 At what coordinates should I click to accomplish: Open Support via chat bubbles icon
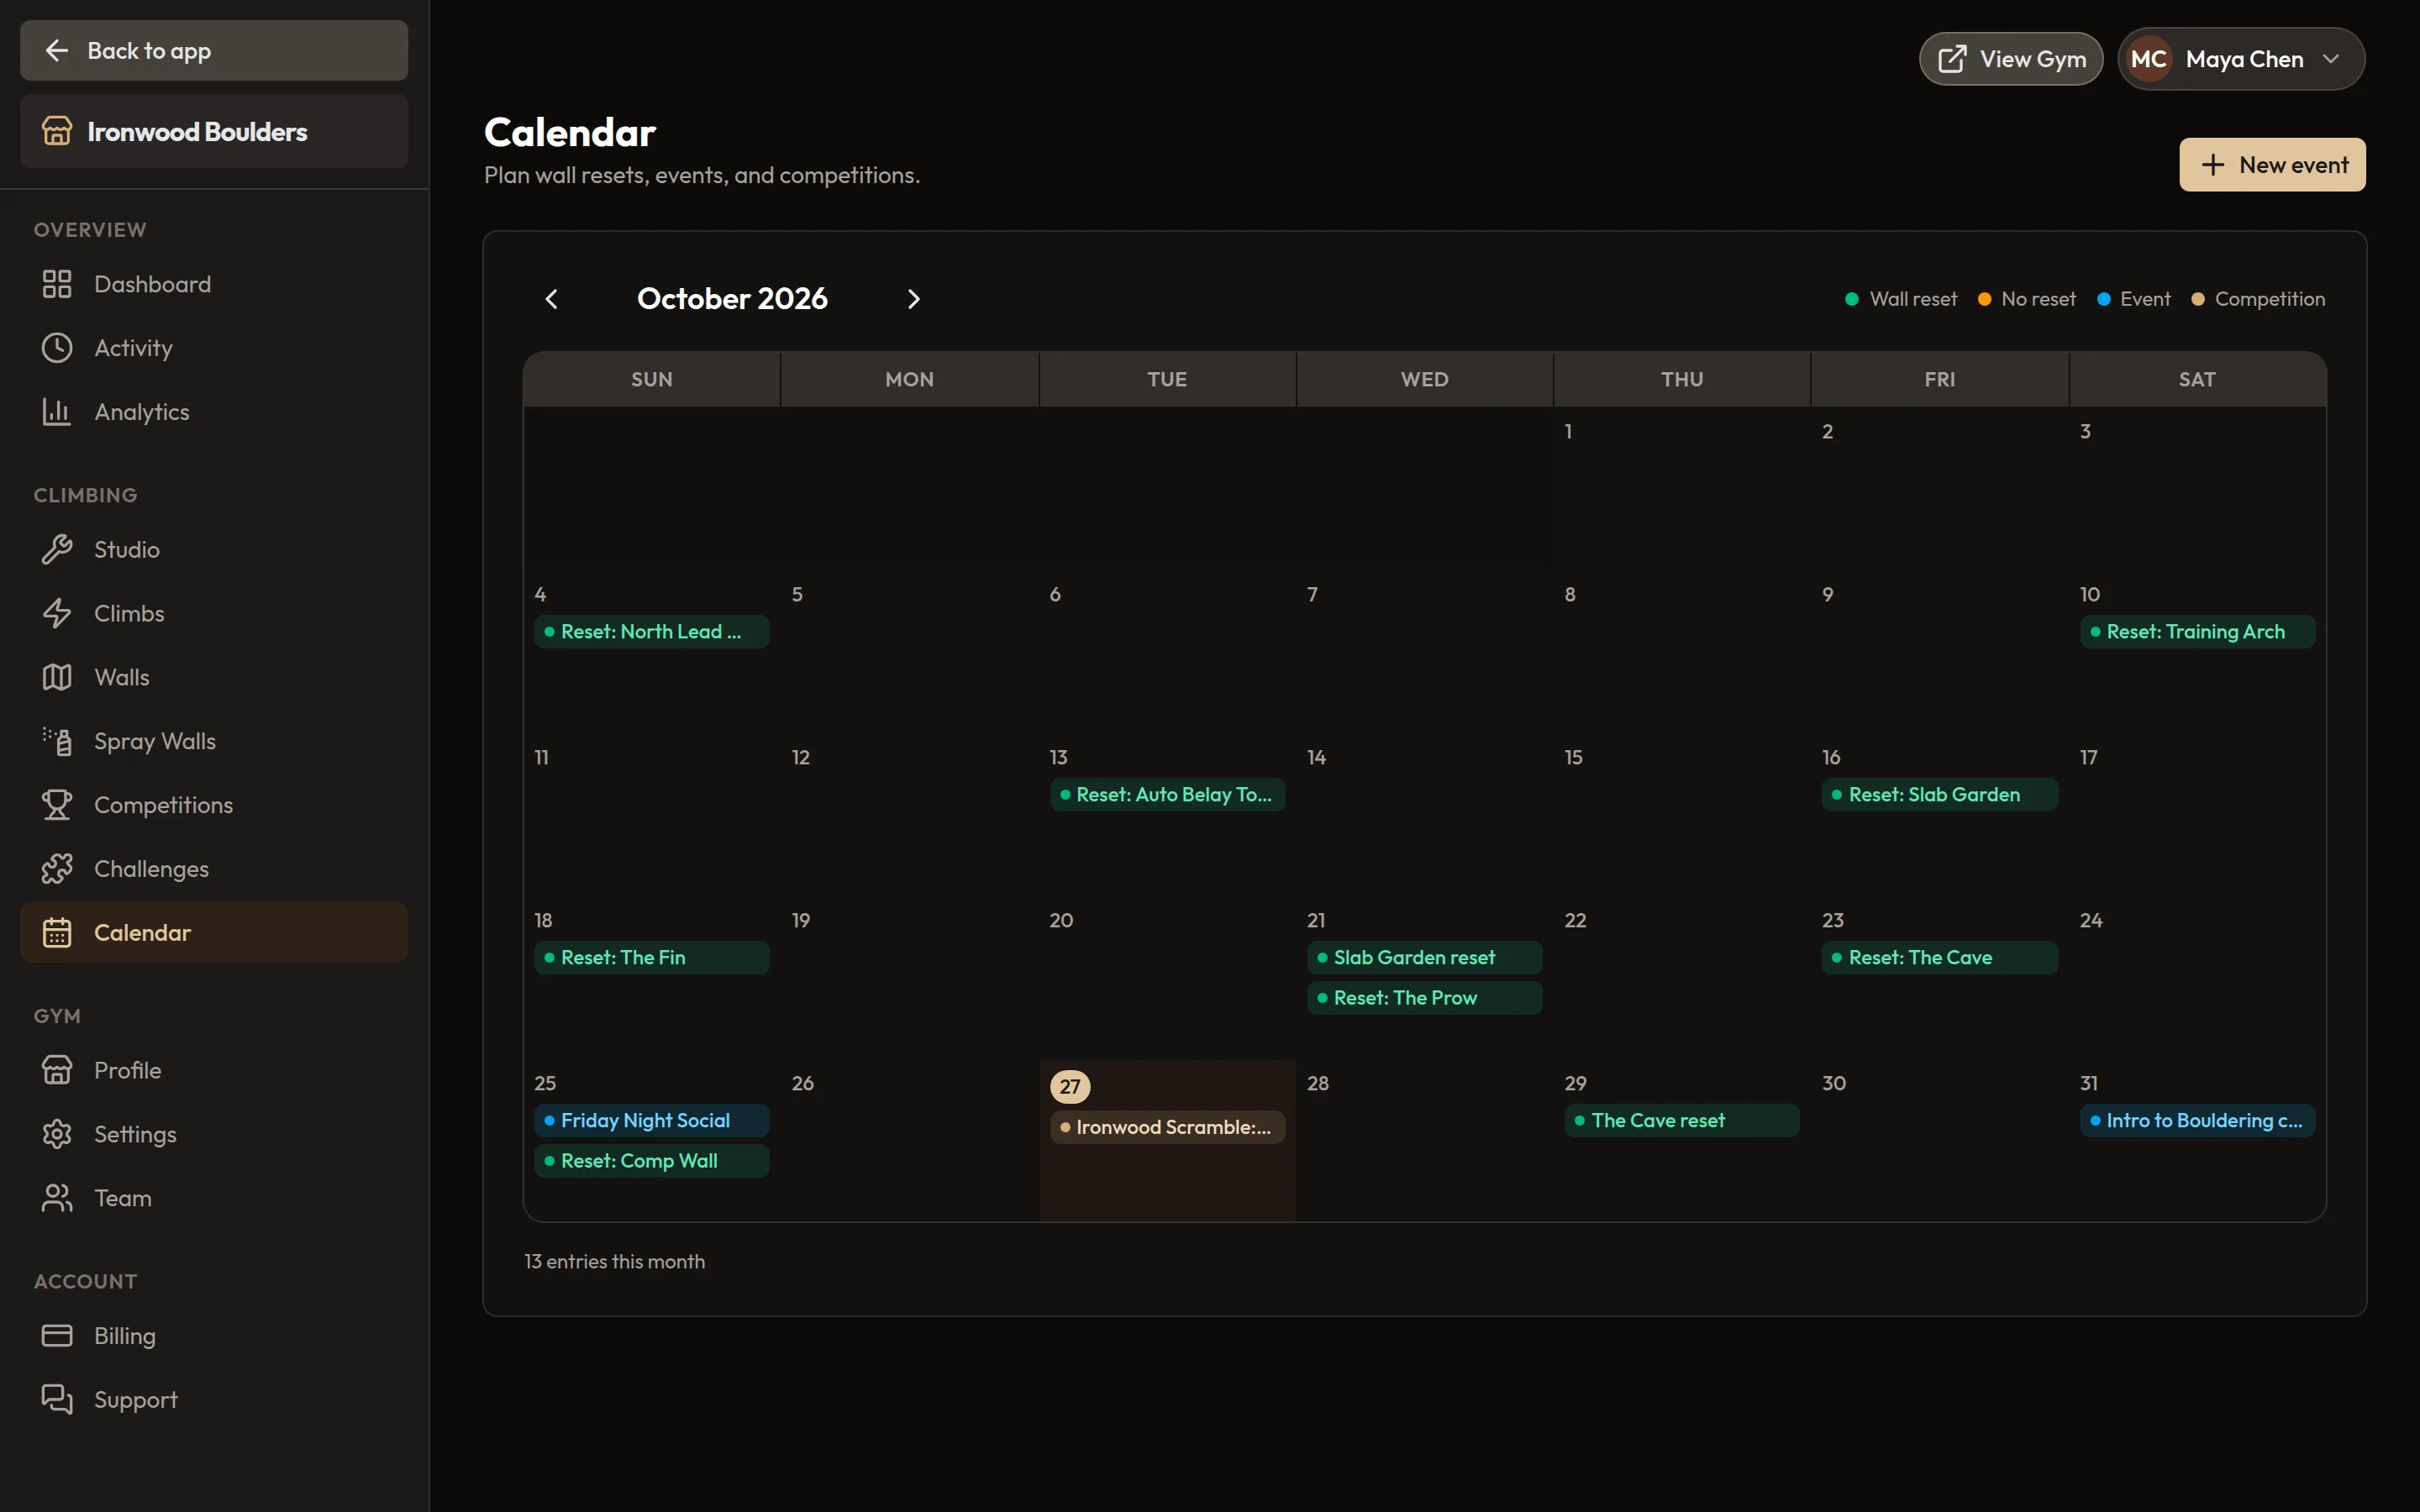pos(57,1399)
